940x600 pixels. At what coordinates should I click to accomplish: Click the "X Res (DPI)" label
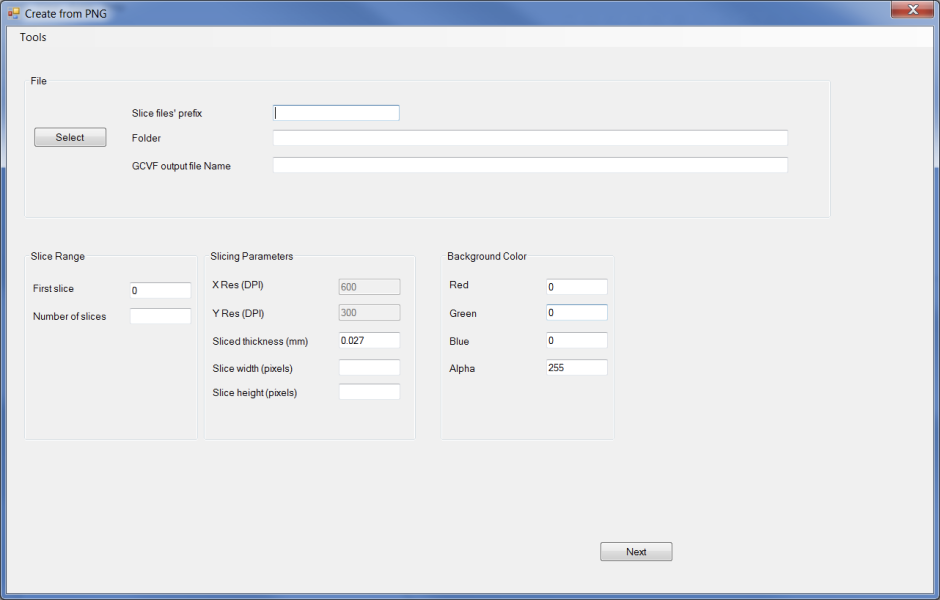[x=238, y=285]
